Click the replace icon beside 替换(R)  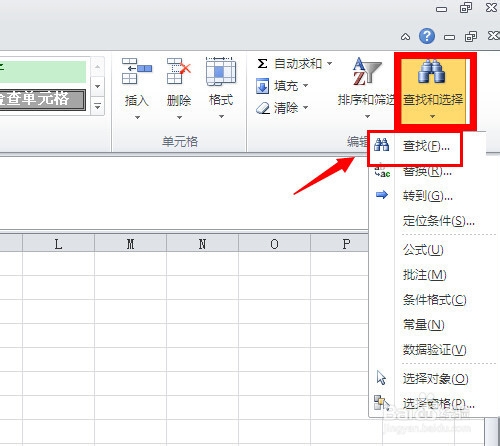(382, 171)
